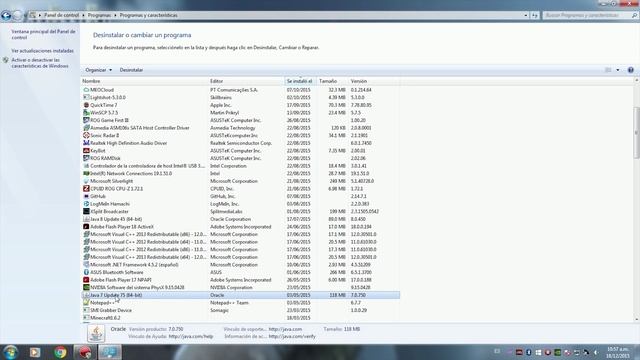
Task: Select the MEOCloud program icon
Action: coord(86,90)
